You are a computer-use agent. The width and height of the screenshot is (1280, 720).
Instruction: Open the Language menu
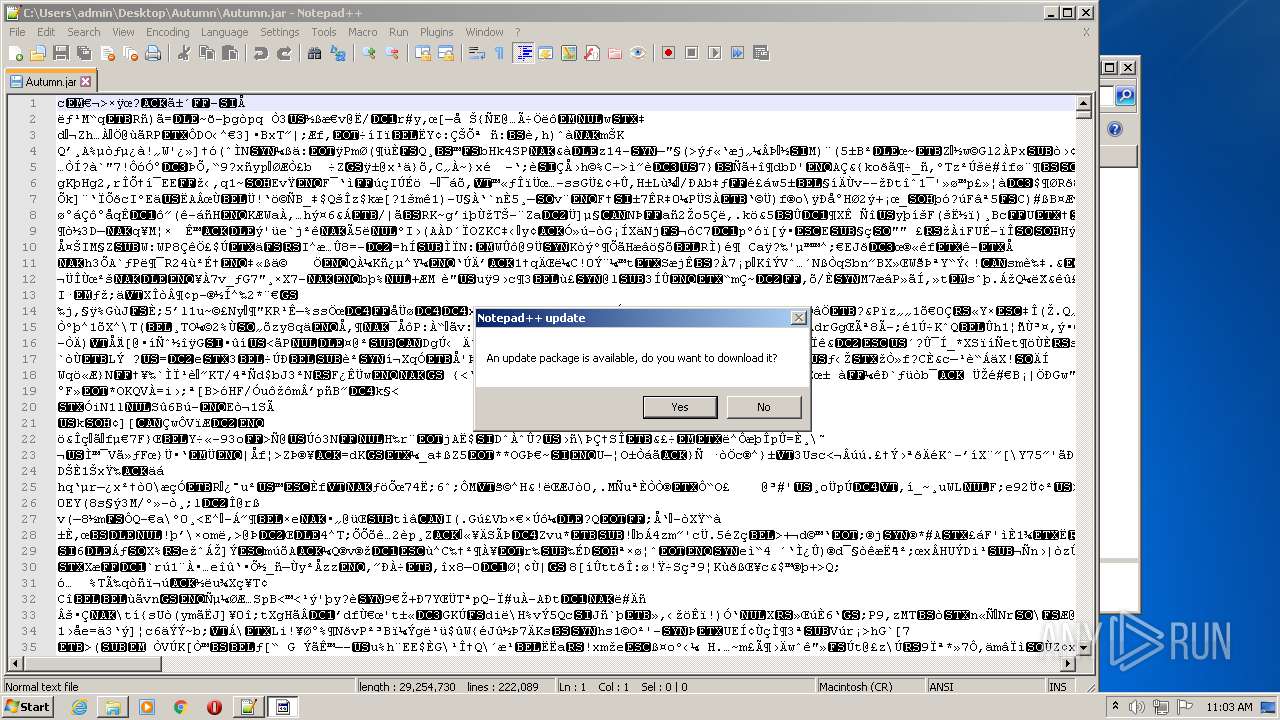click(x=224, y=32)
